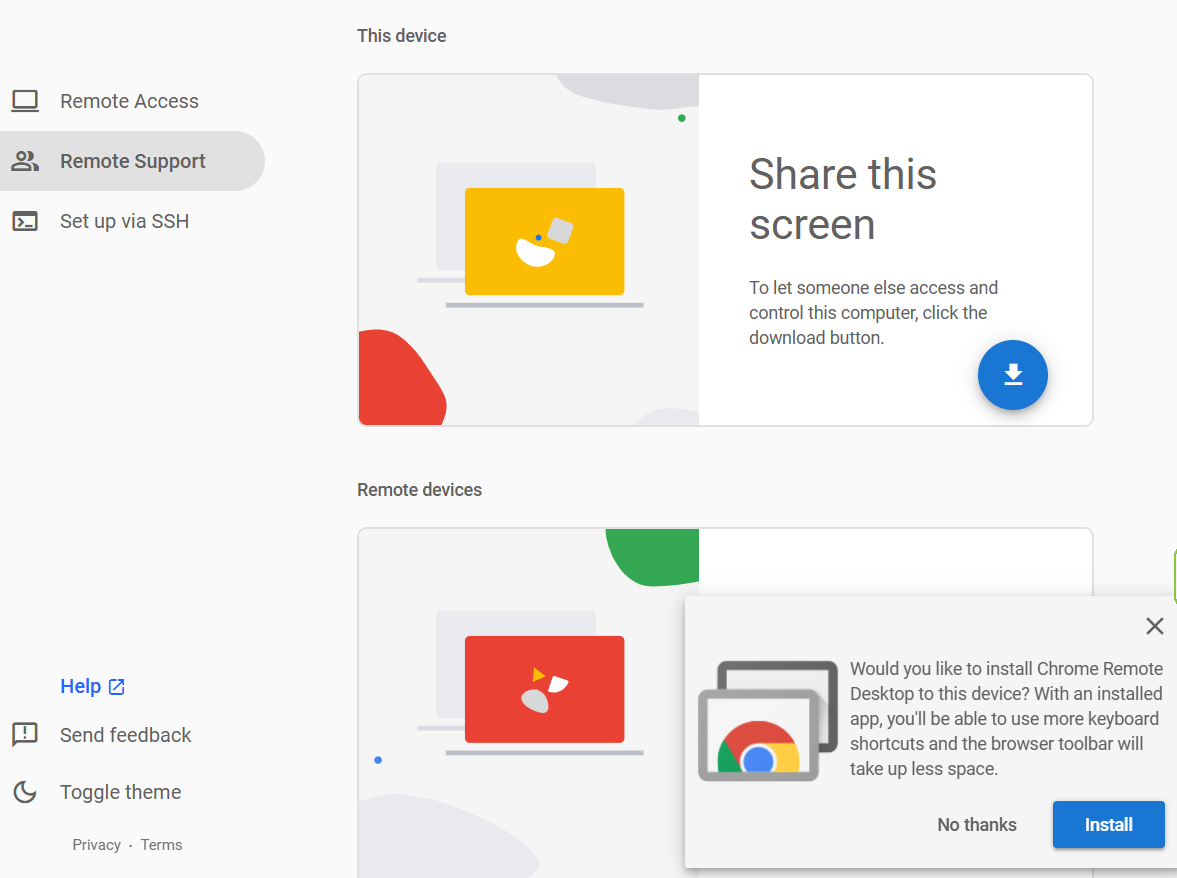The image size is (1177, 878).
Task: Click the moon icon for theme toggle
Action: [x=25, y=792]
